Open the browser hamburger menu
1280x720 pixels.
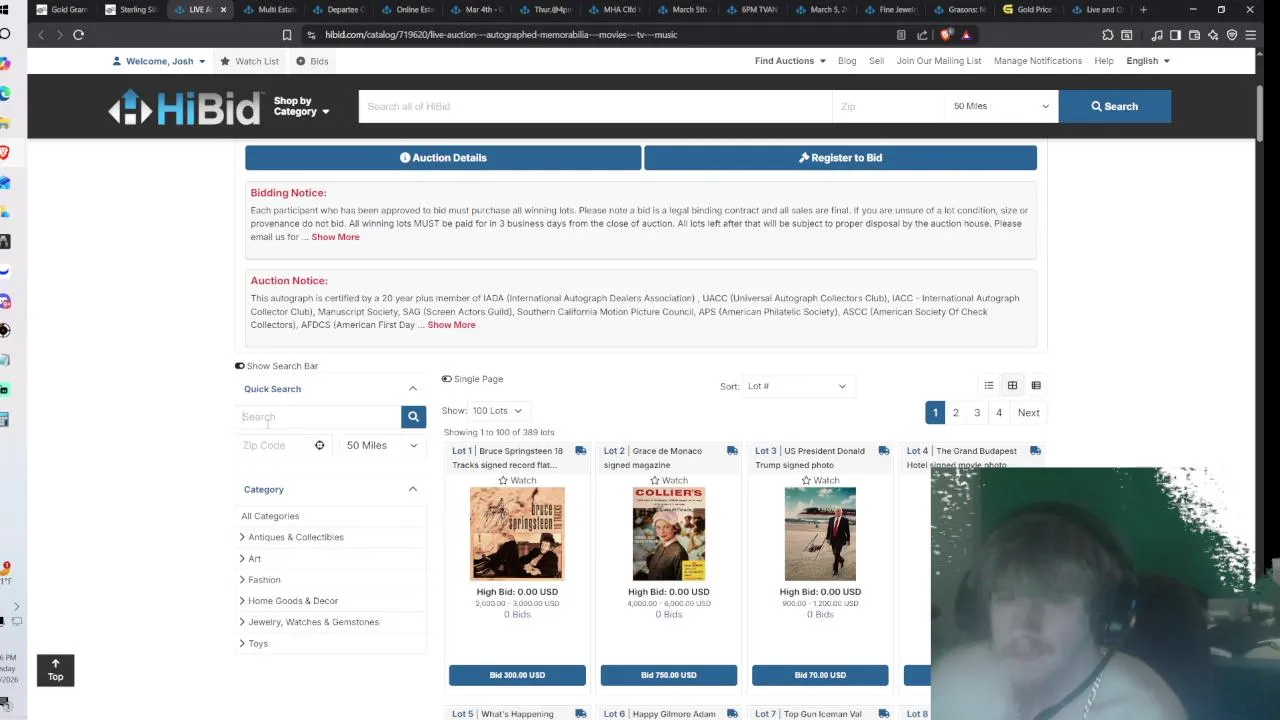pos(1250,35)
